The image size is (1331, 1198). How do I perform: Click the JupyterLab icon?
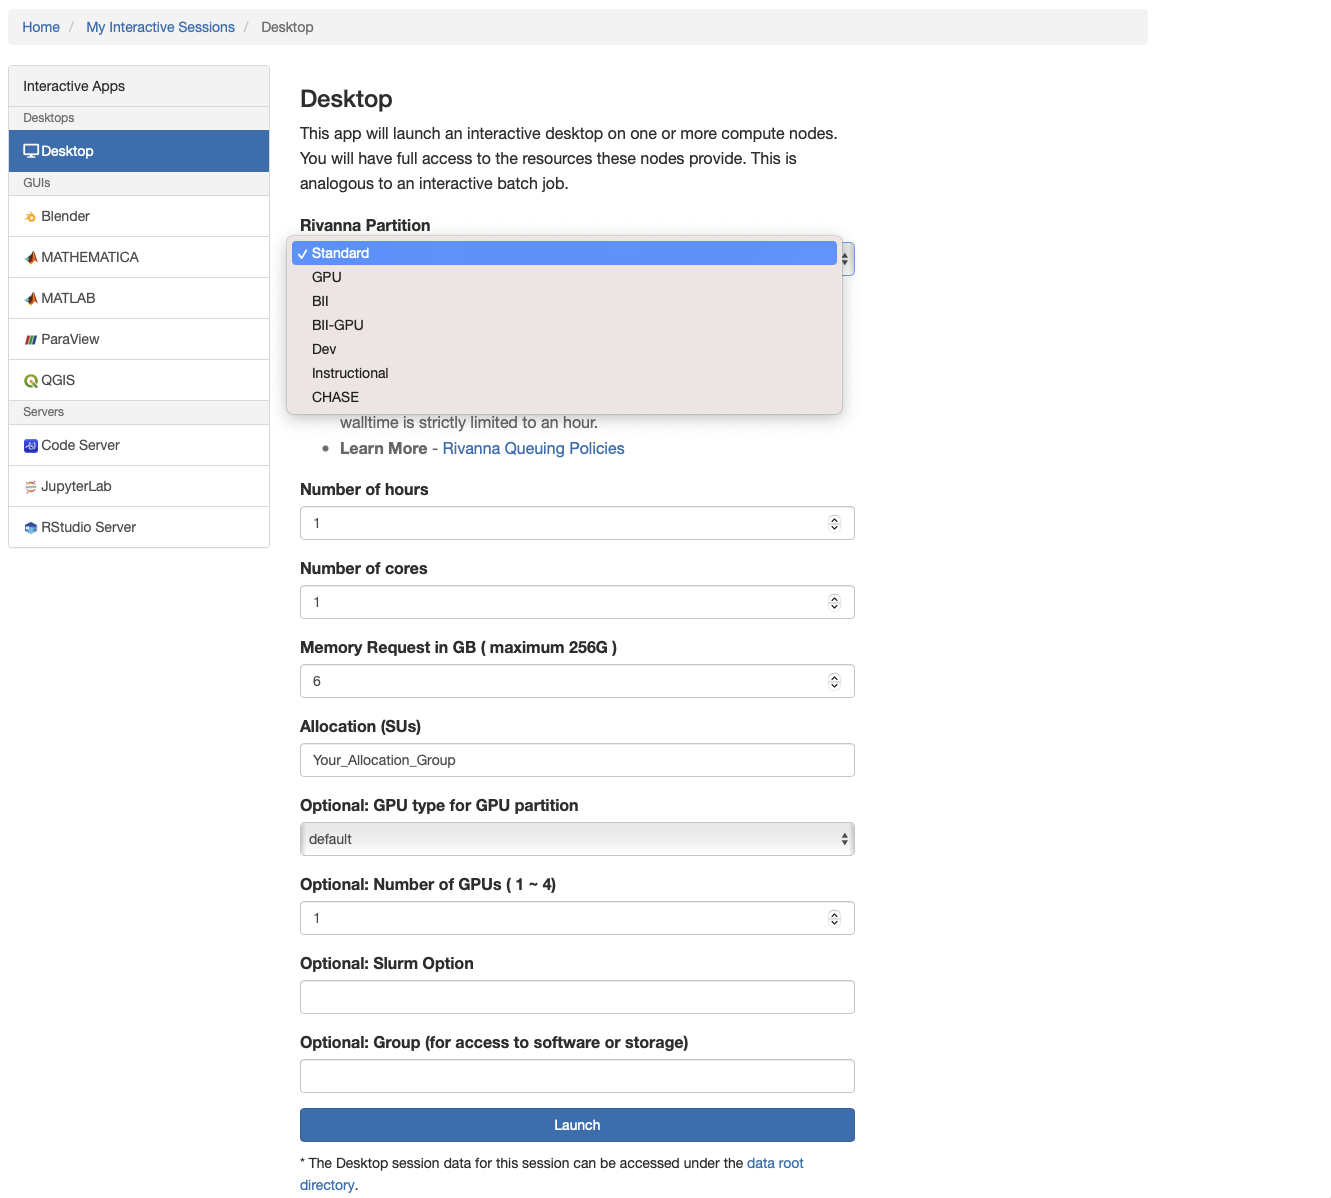(x=31, y=487)
